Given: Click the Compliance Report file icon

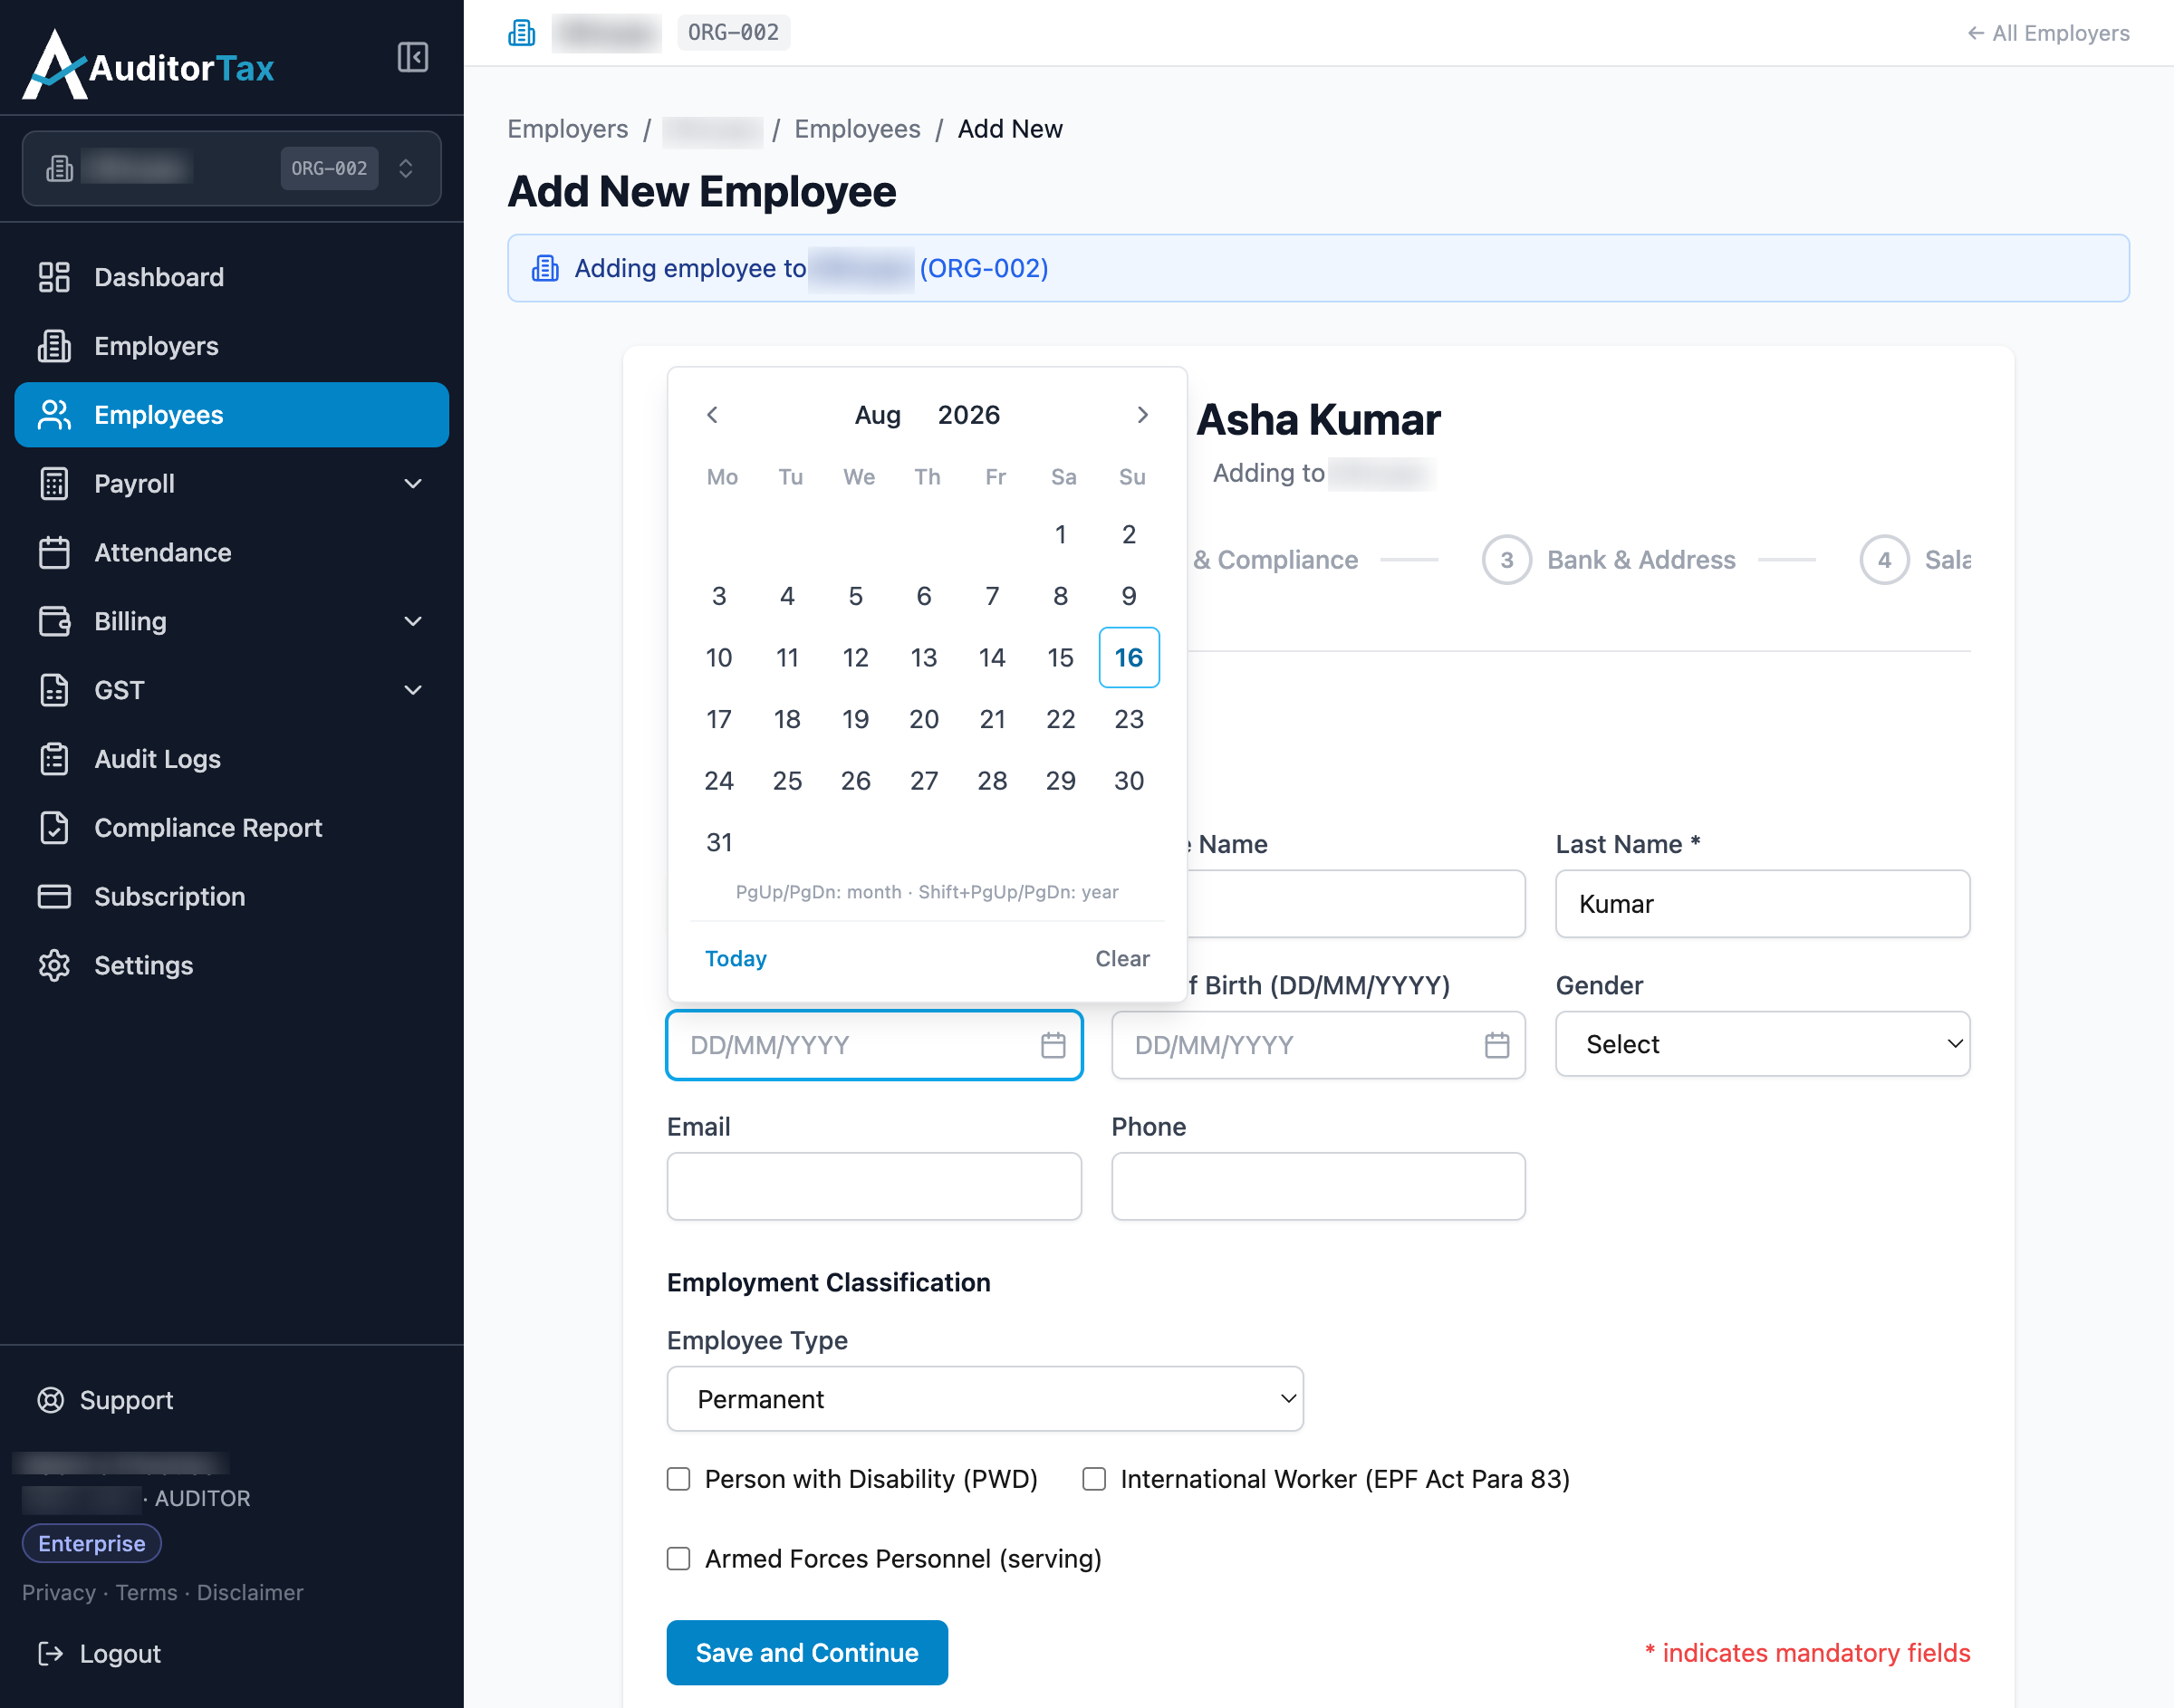Looking at the screenshot, I should coord(54,828).
